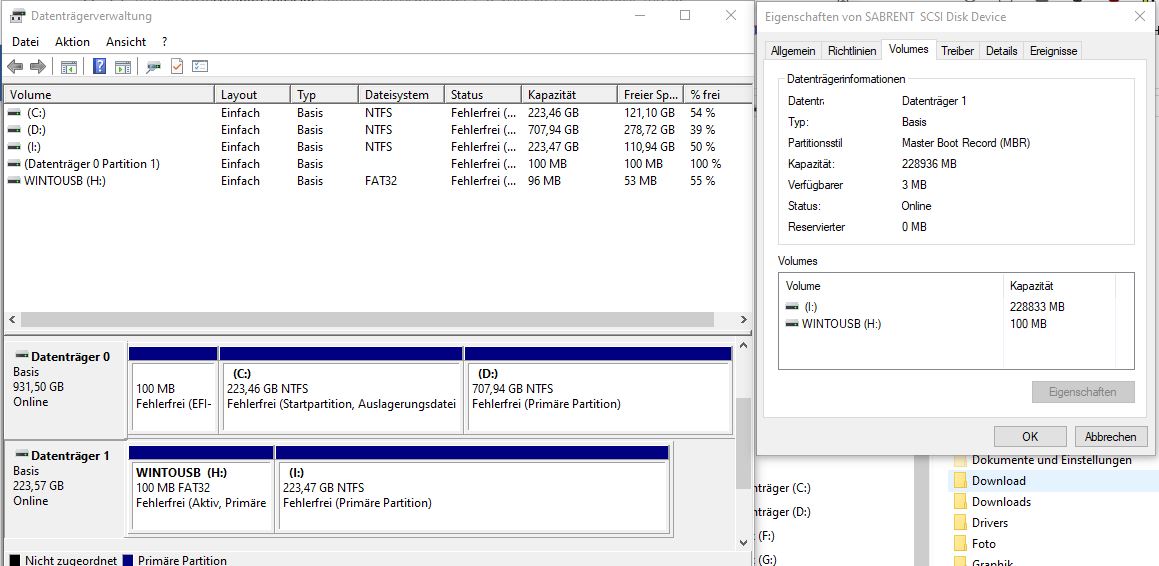
Task: Select the (F:) drive entry in Explorer tree
Action: pyautogui.click(x=766, y=536)
